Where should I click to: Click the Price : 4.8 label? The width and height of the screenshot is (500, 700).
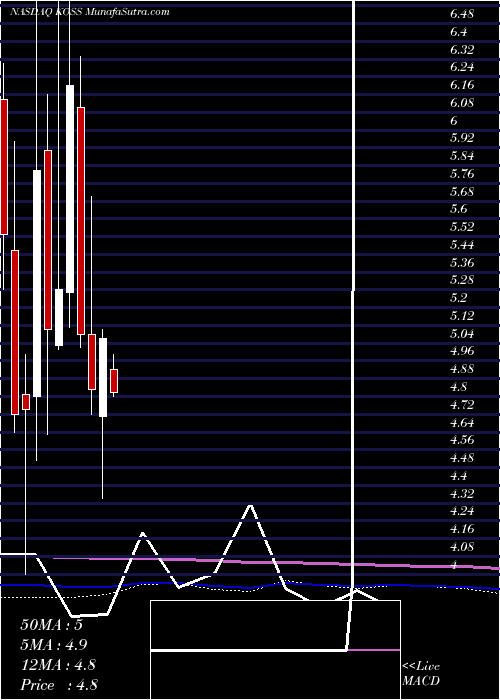[59, 685]
